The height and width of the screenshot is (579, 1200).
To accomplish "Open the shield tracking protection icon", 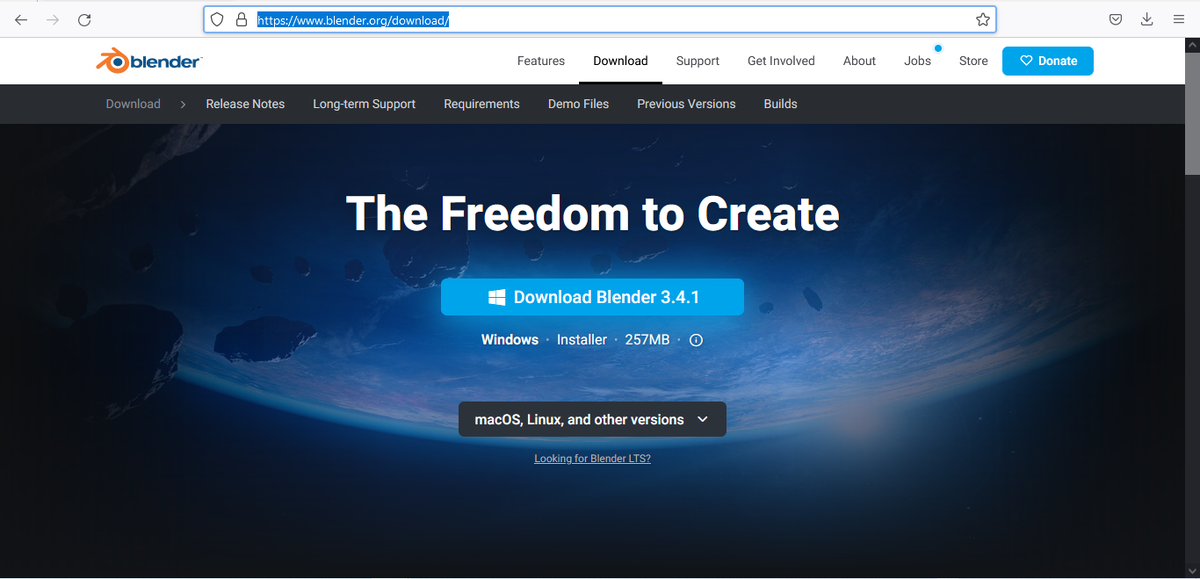I will 217,20.
